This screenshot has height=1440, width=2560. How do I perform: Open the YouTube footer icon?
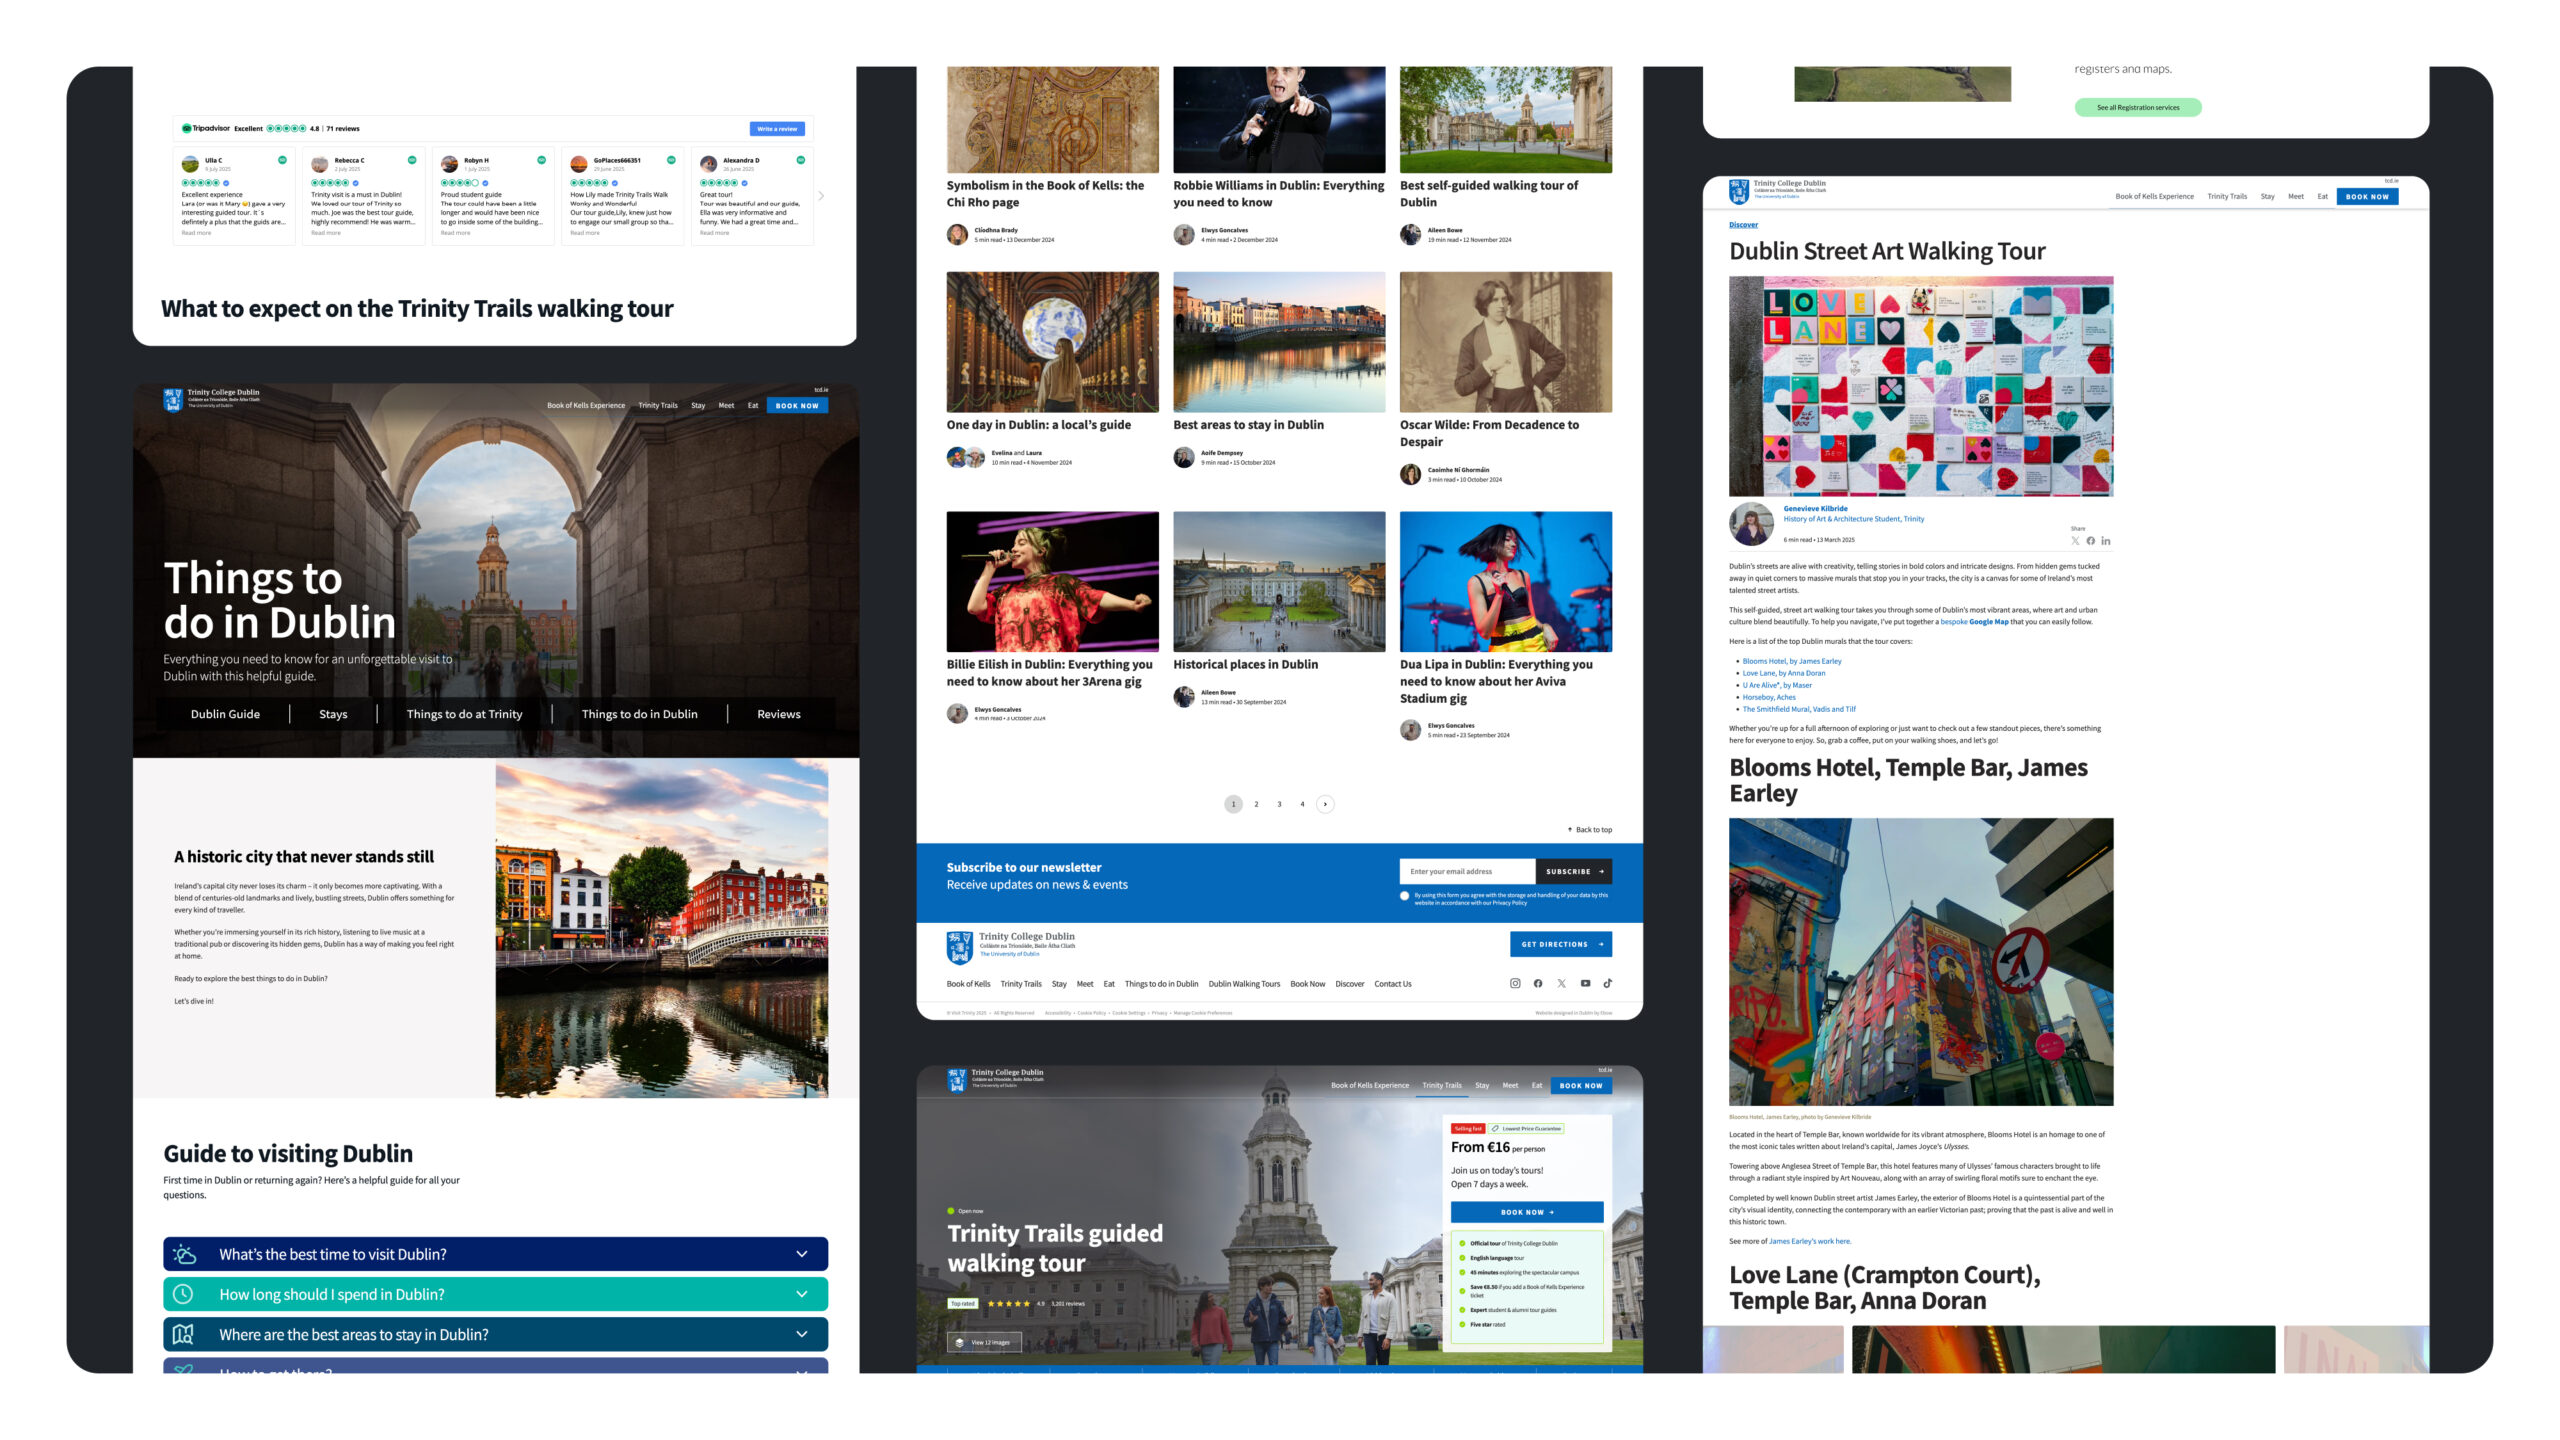(1585, 983)
